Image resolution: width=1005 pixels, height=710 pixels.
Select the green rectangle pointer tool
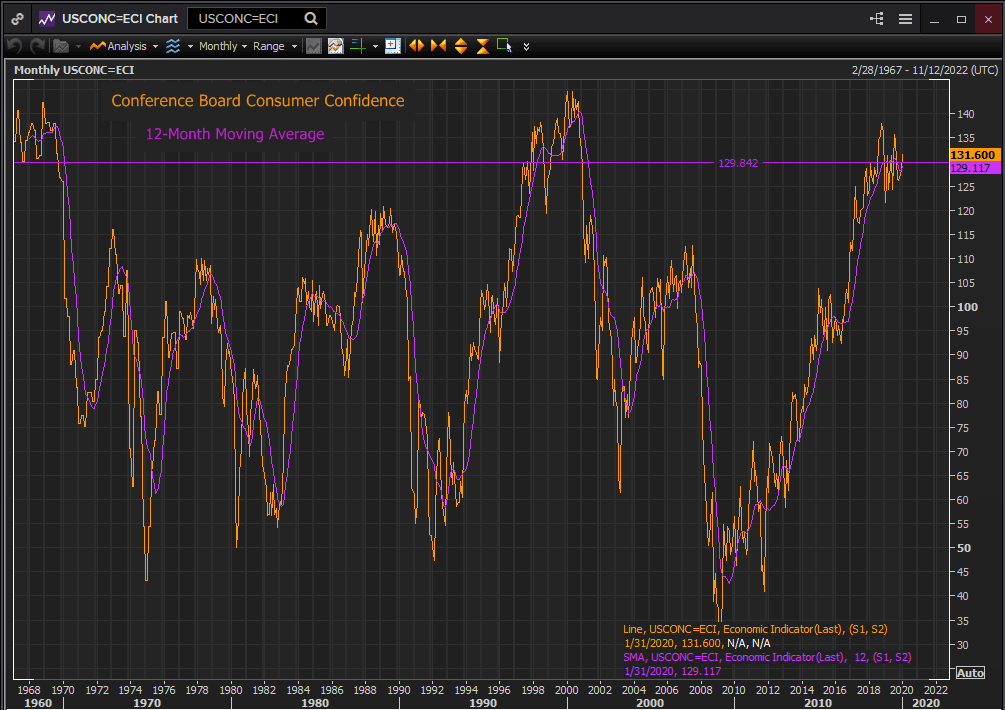[x=504, y=46]
